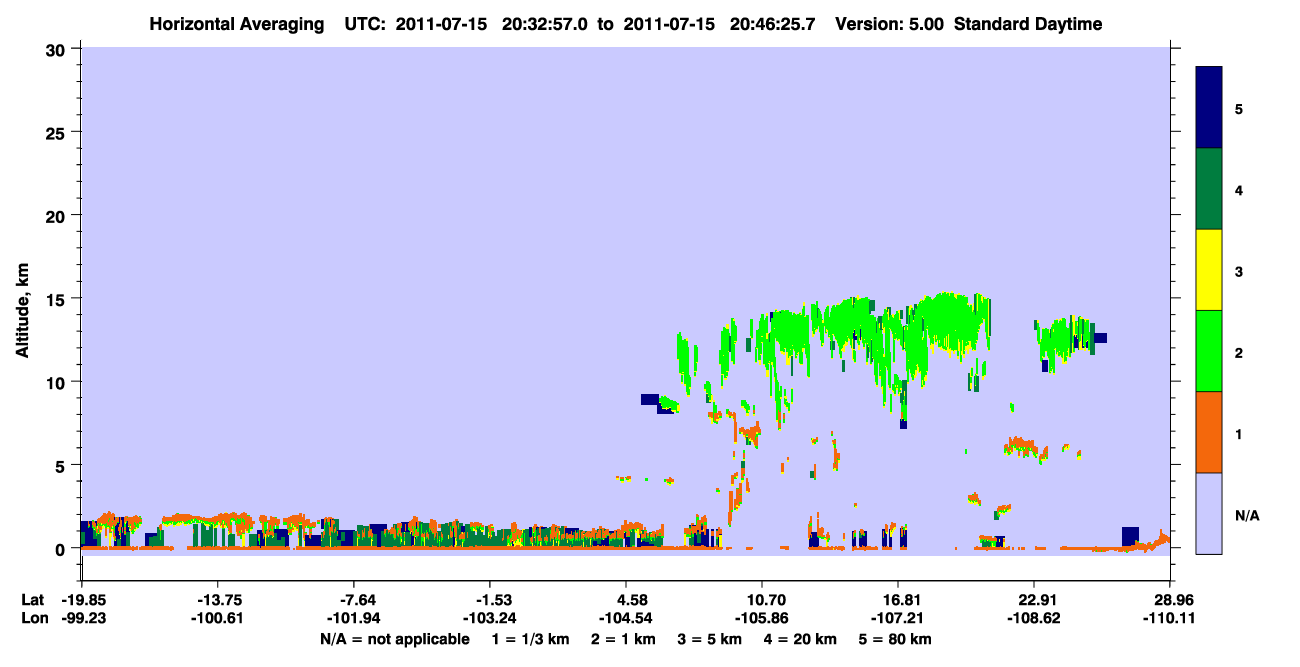Click the '3 = 5 km' legend text
Viewport: 1300px width, 667px height.
pyautogui.click(x=709, y=639)
